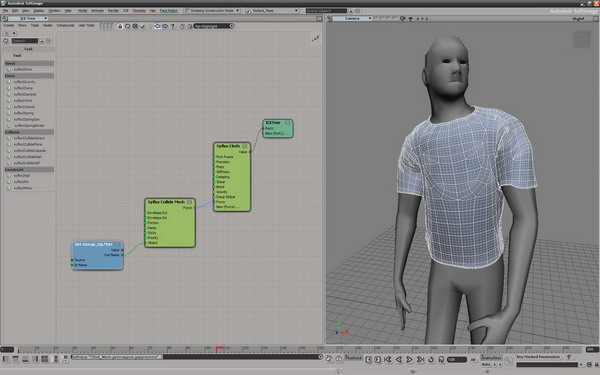Select the syflexVolume node
Screen dimensions: 600x375
24,107
